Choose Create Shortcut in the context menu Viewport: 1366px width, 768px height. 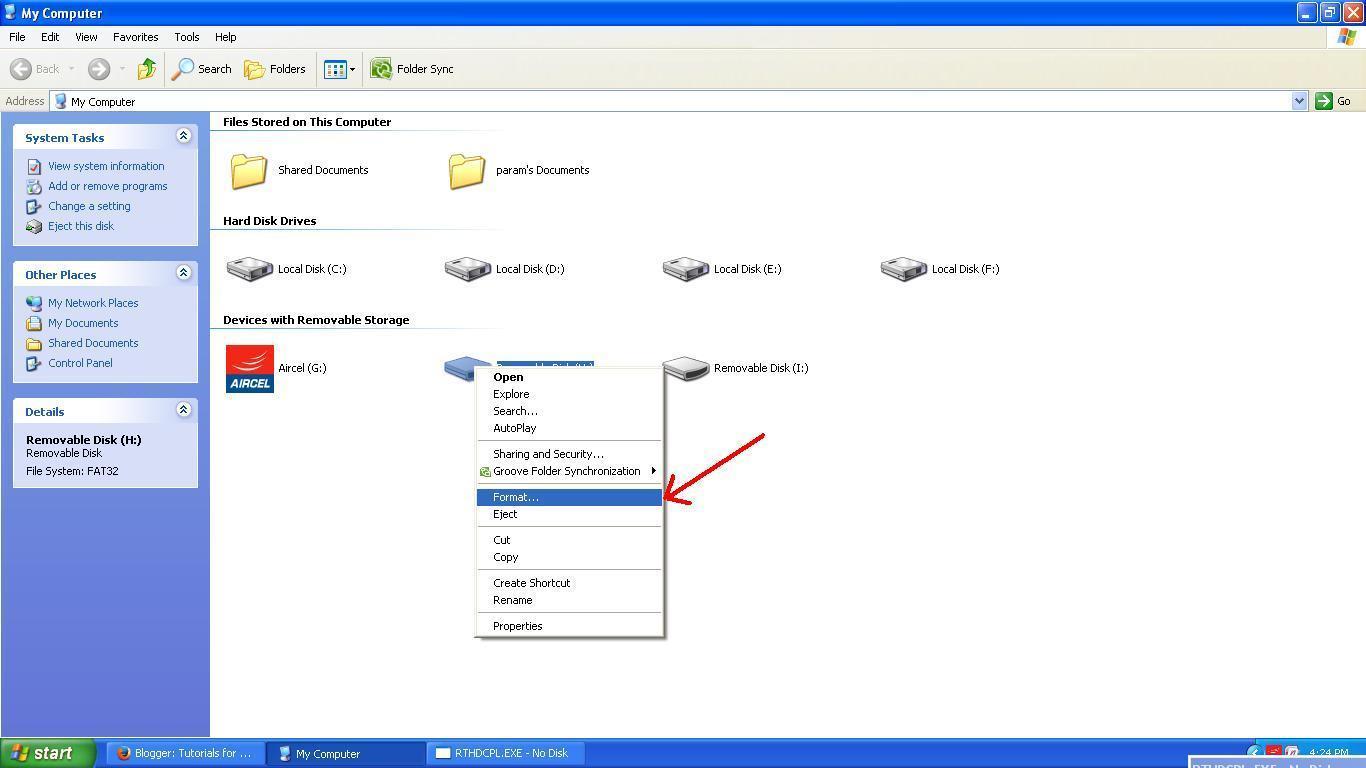tap(569, 583)
